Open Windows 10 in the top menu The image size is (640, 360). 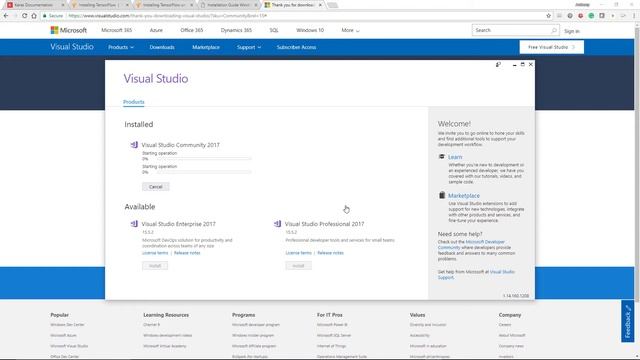click(310, 30)
